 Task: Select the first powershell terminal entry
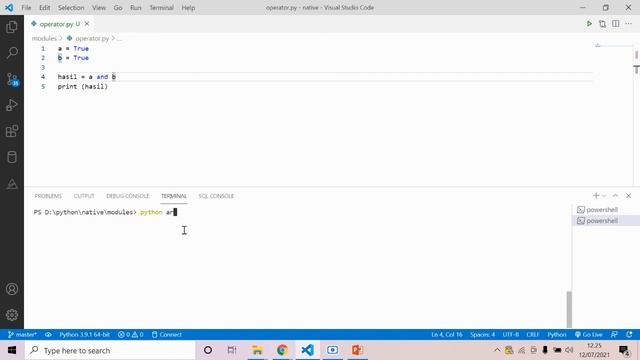tap(606, 209)
